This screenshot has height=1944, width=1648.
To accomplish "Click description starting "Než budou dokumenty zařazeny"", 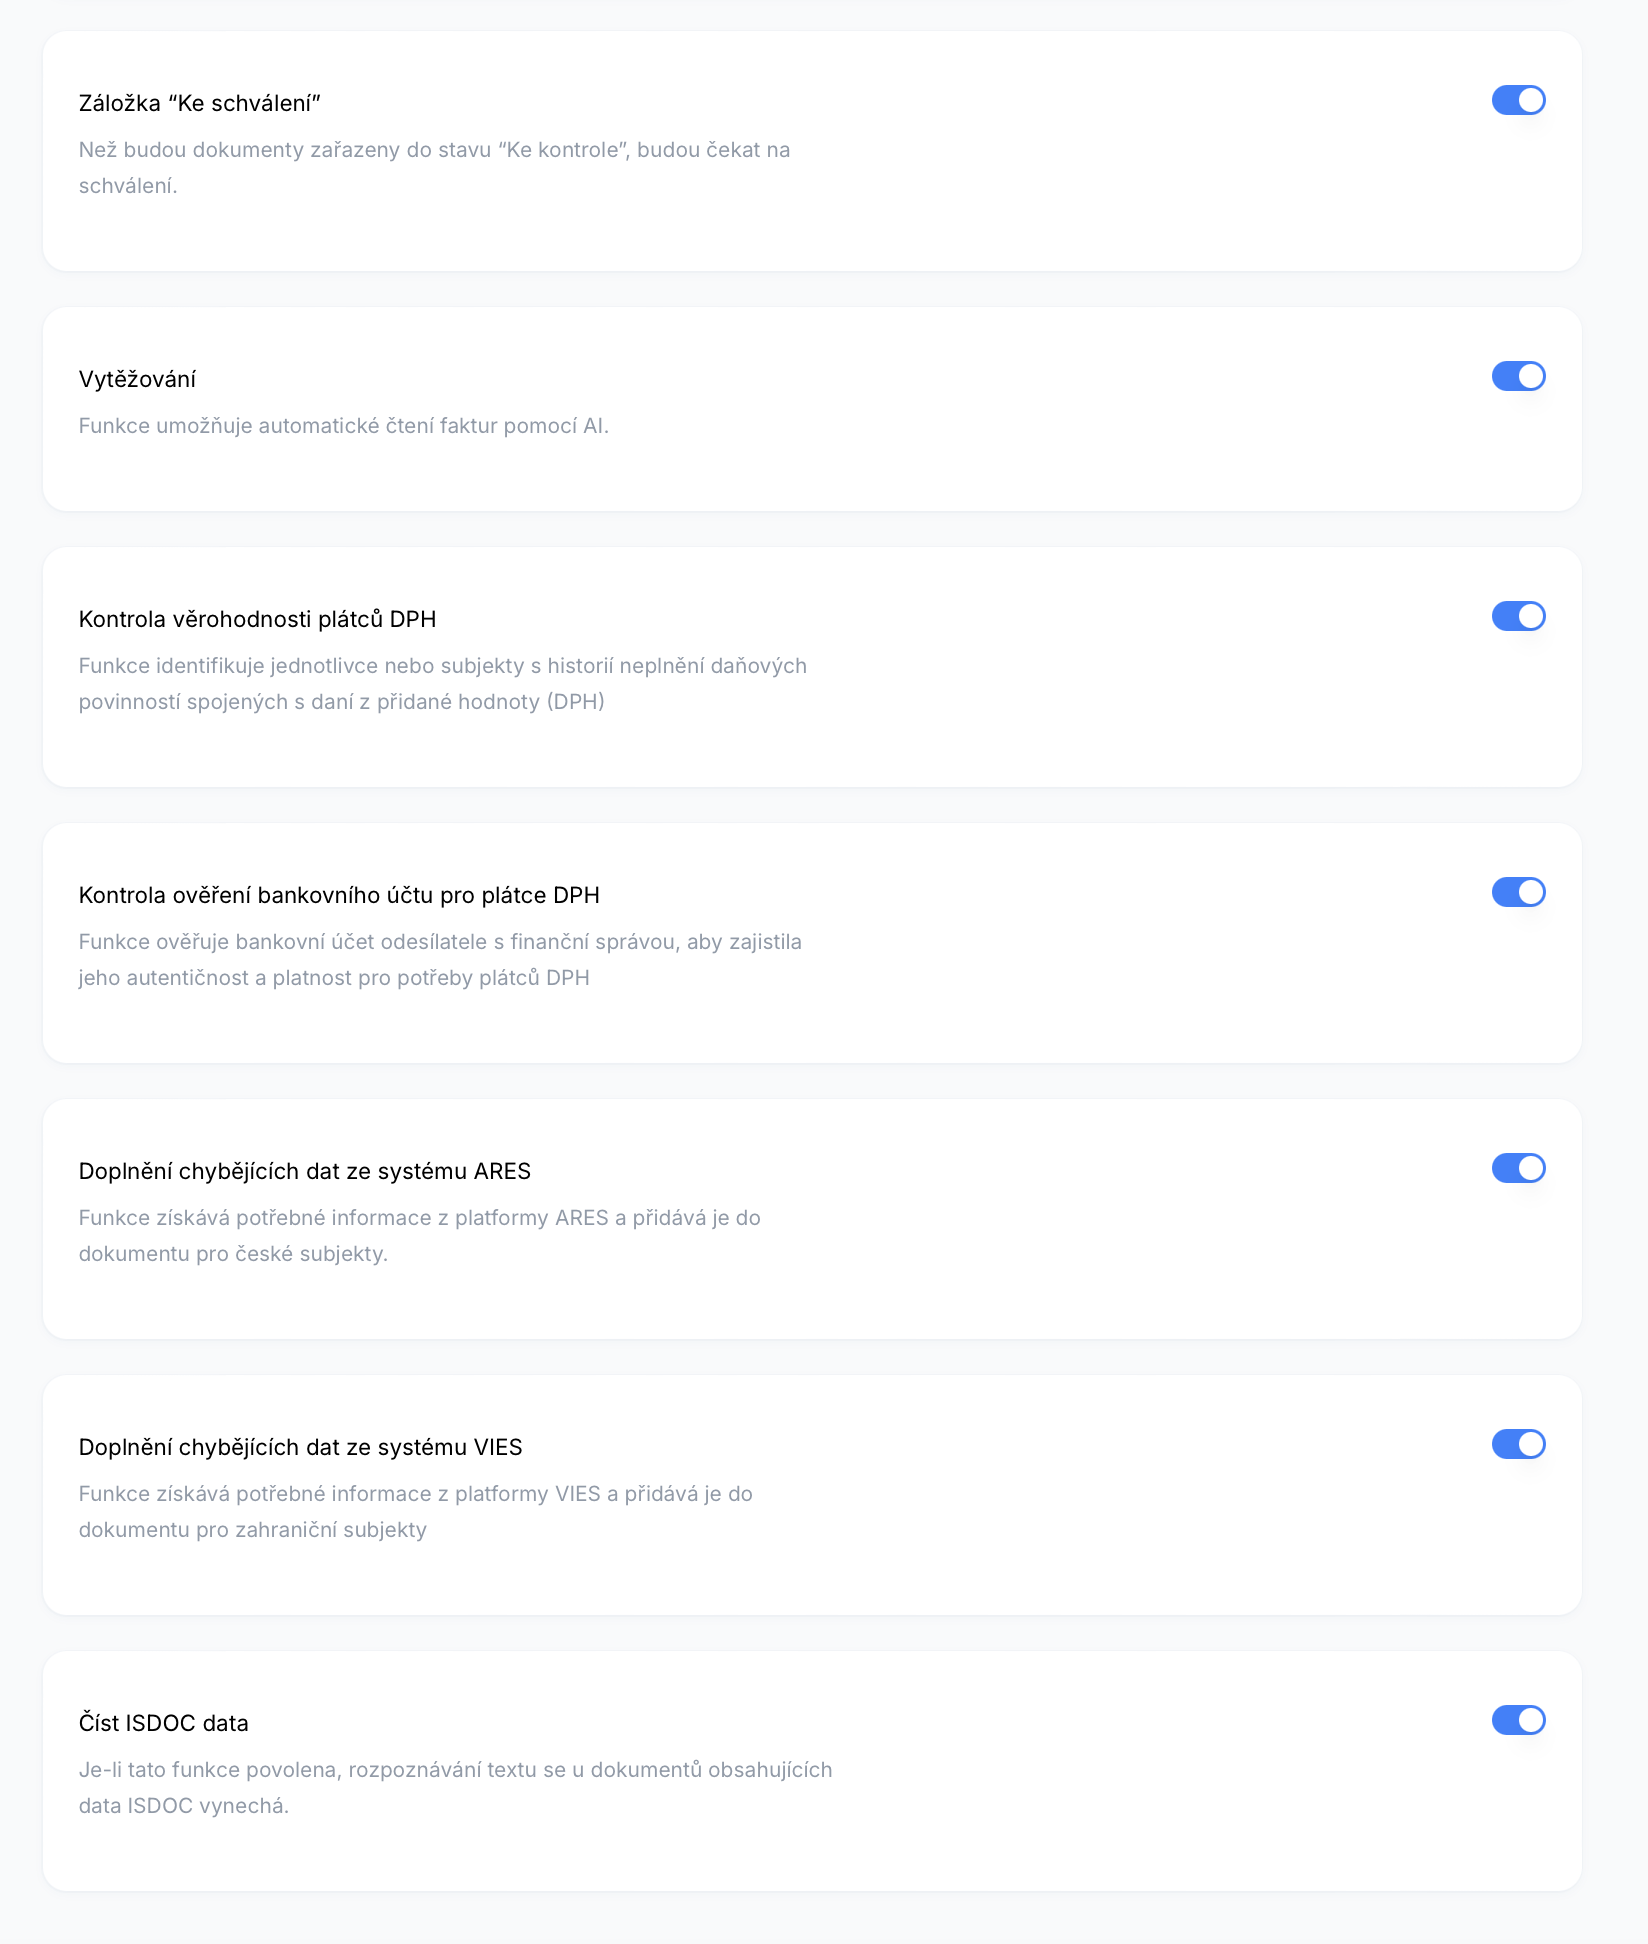I will pos(435,168).
